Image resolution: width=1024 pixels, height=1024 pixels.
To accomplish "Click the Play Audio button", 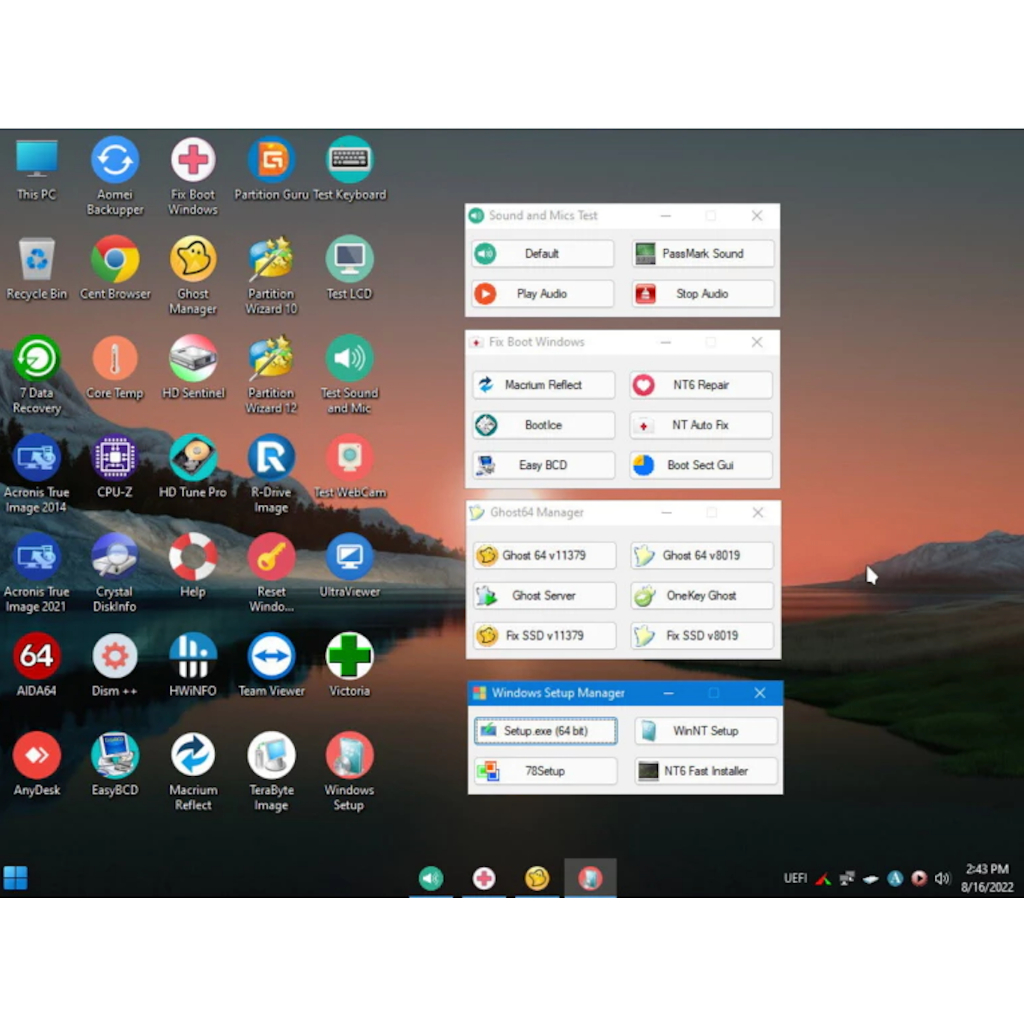I will [543, 293].
